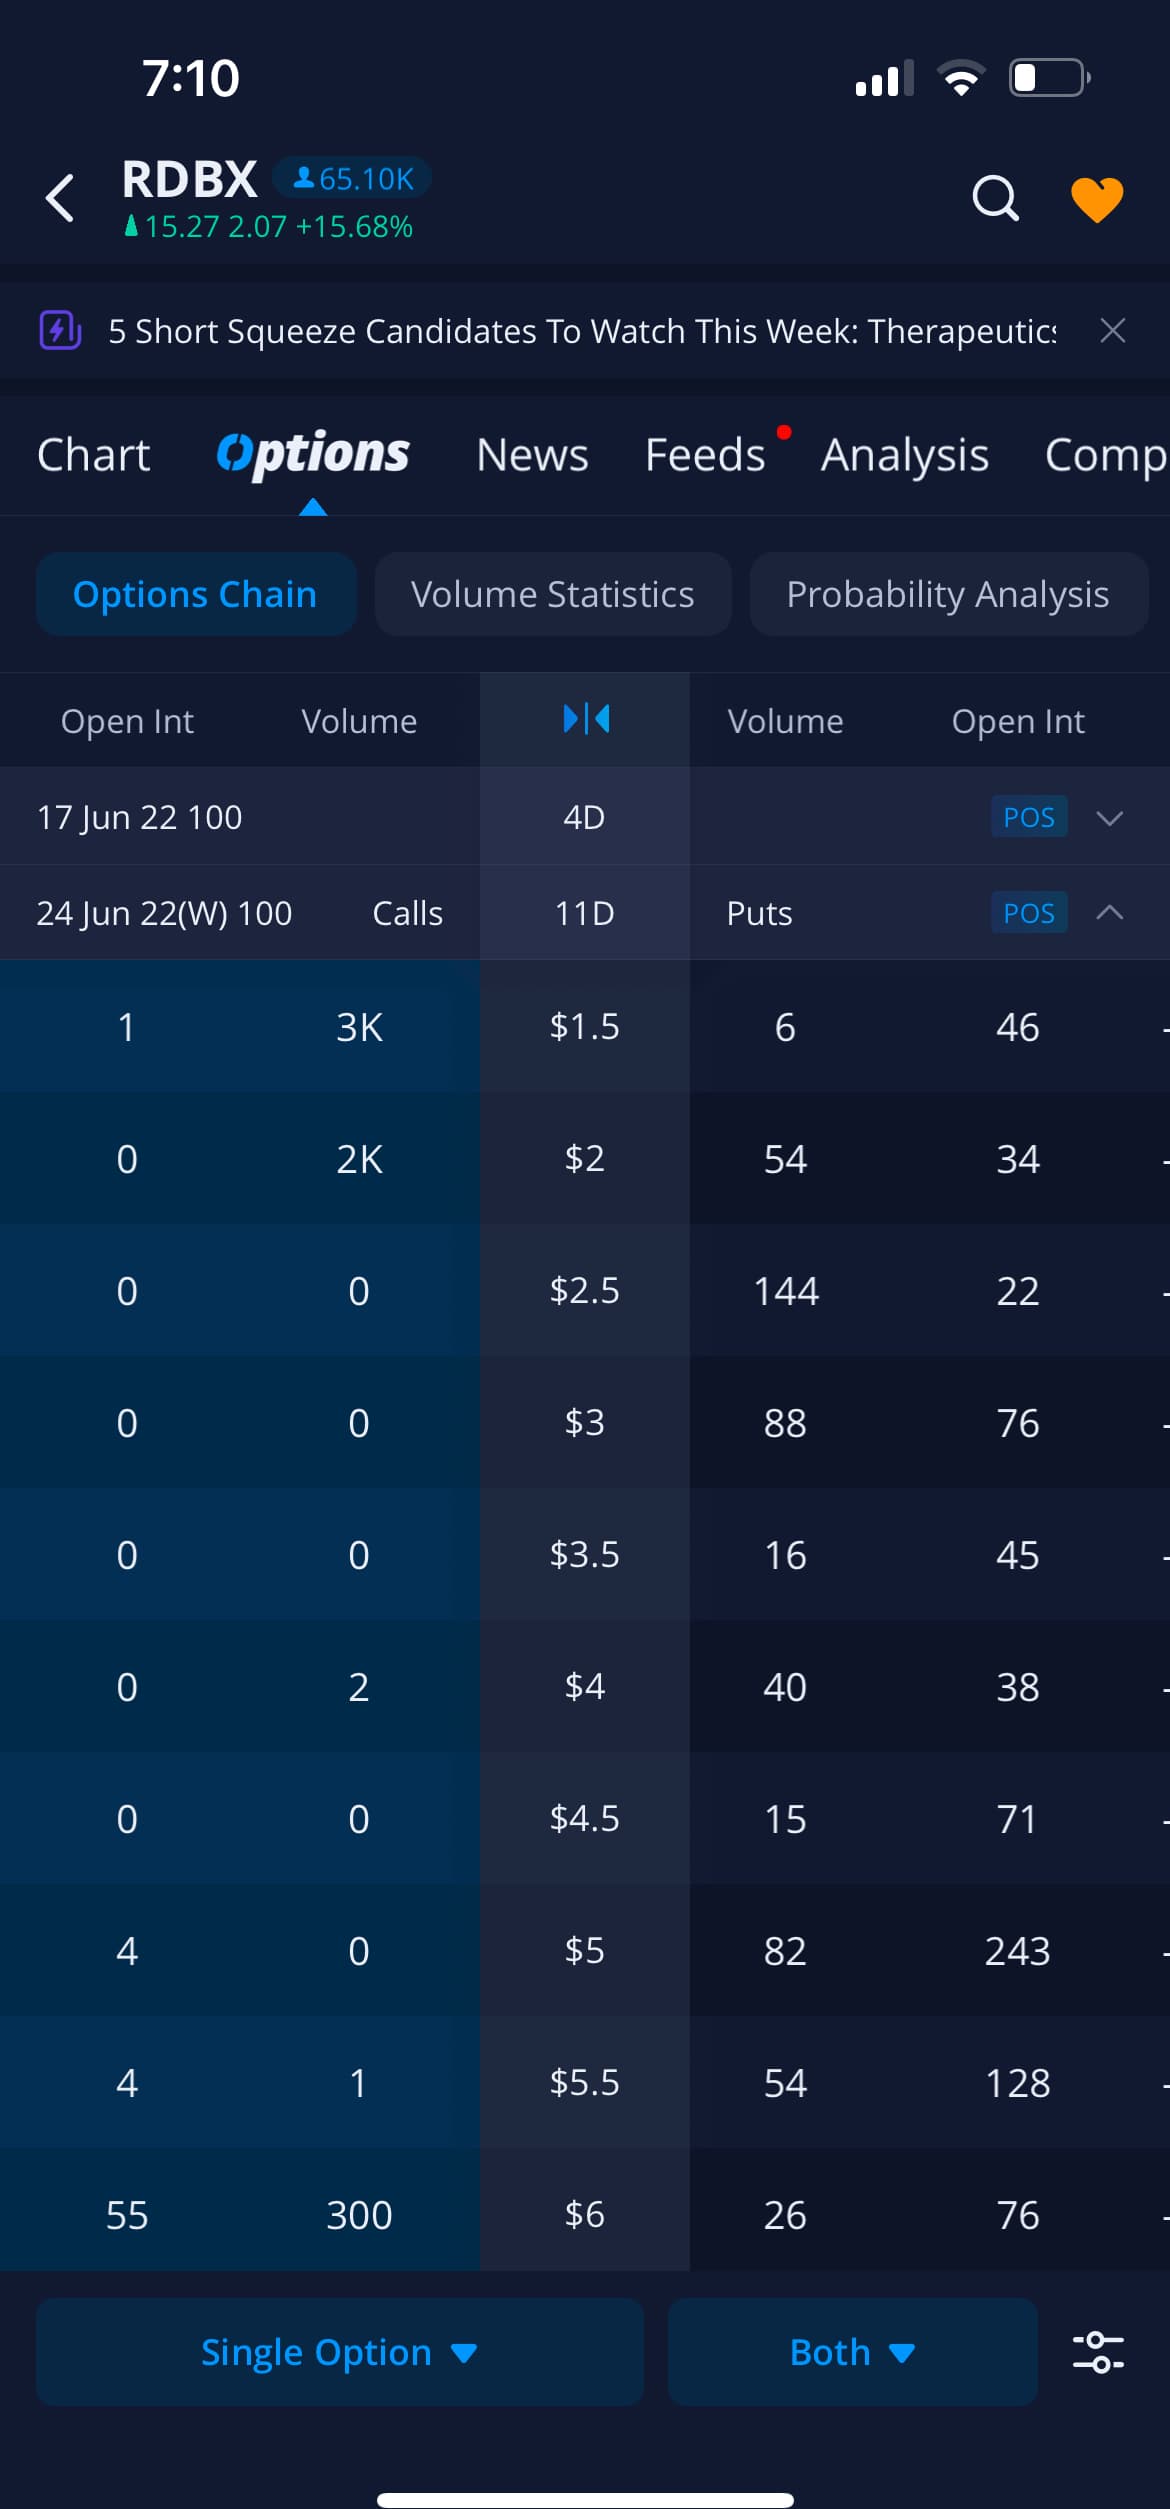Open options filter settings sliders icon

1098,2352
